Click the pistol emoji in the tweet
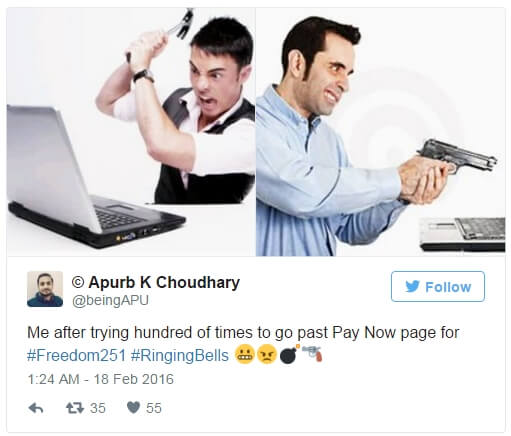This screenshot has width=511, height=436. point(312,354)
